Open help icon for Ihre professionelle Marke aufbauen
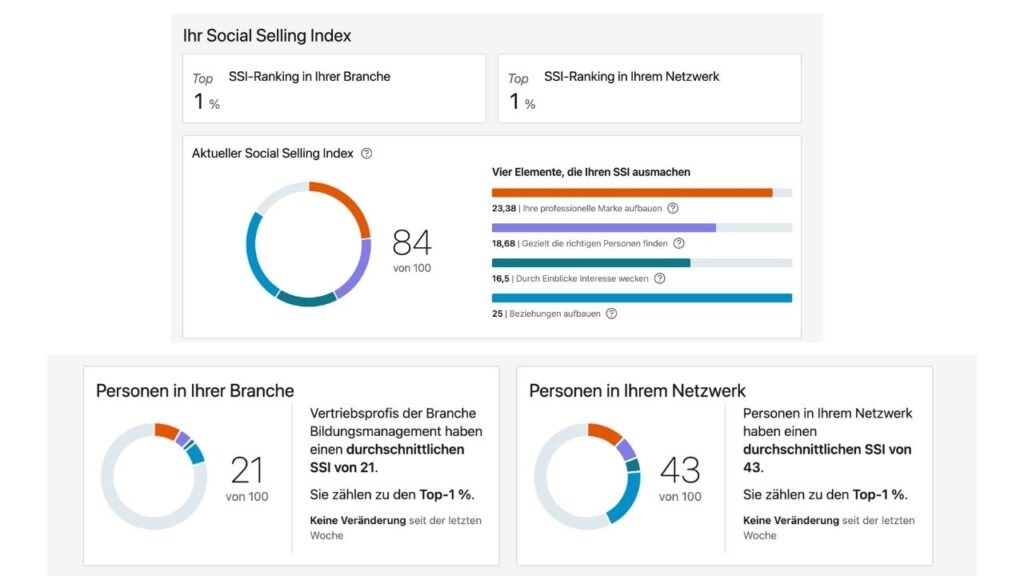This screenshot has width=1024, height=576. (x=673, y=208)
